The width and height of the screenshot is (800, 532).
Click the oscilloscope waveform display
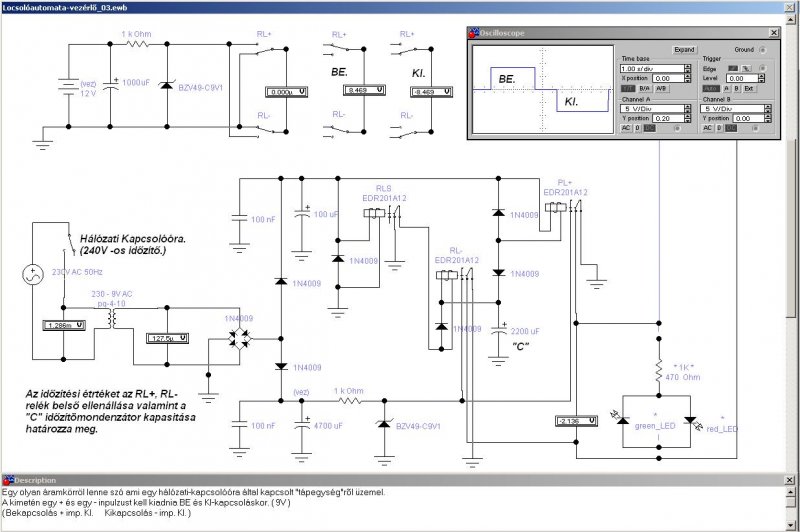(x=542, y=90)
